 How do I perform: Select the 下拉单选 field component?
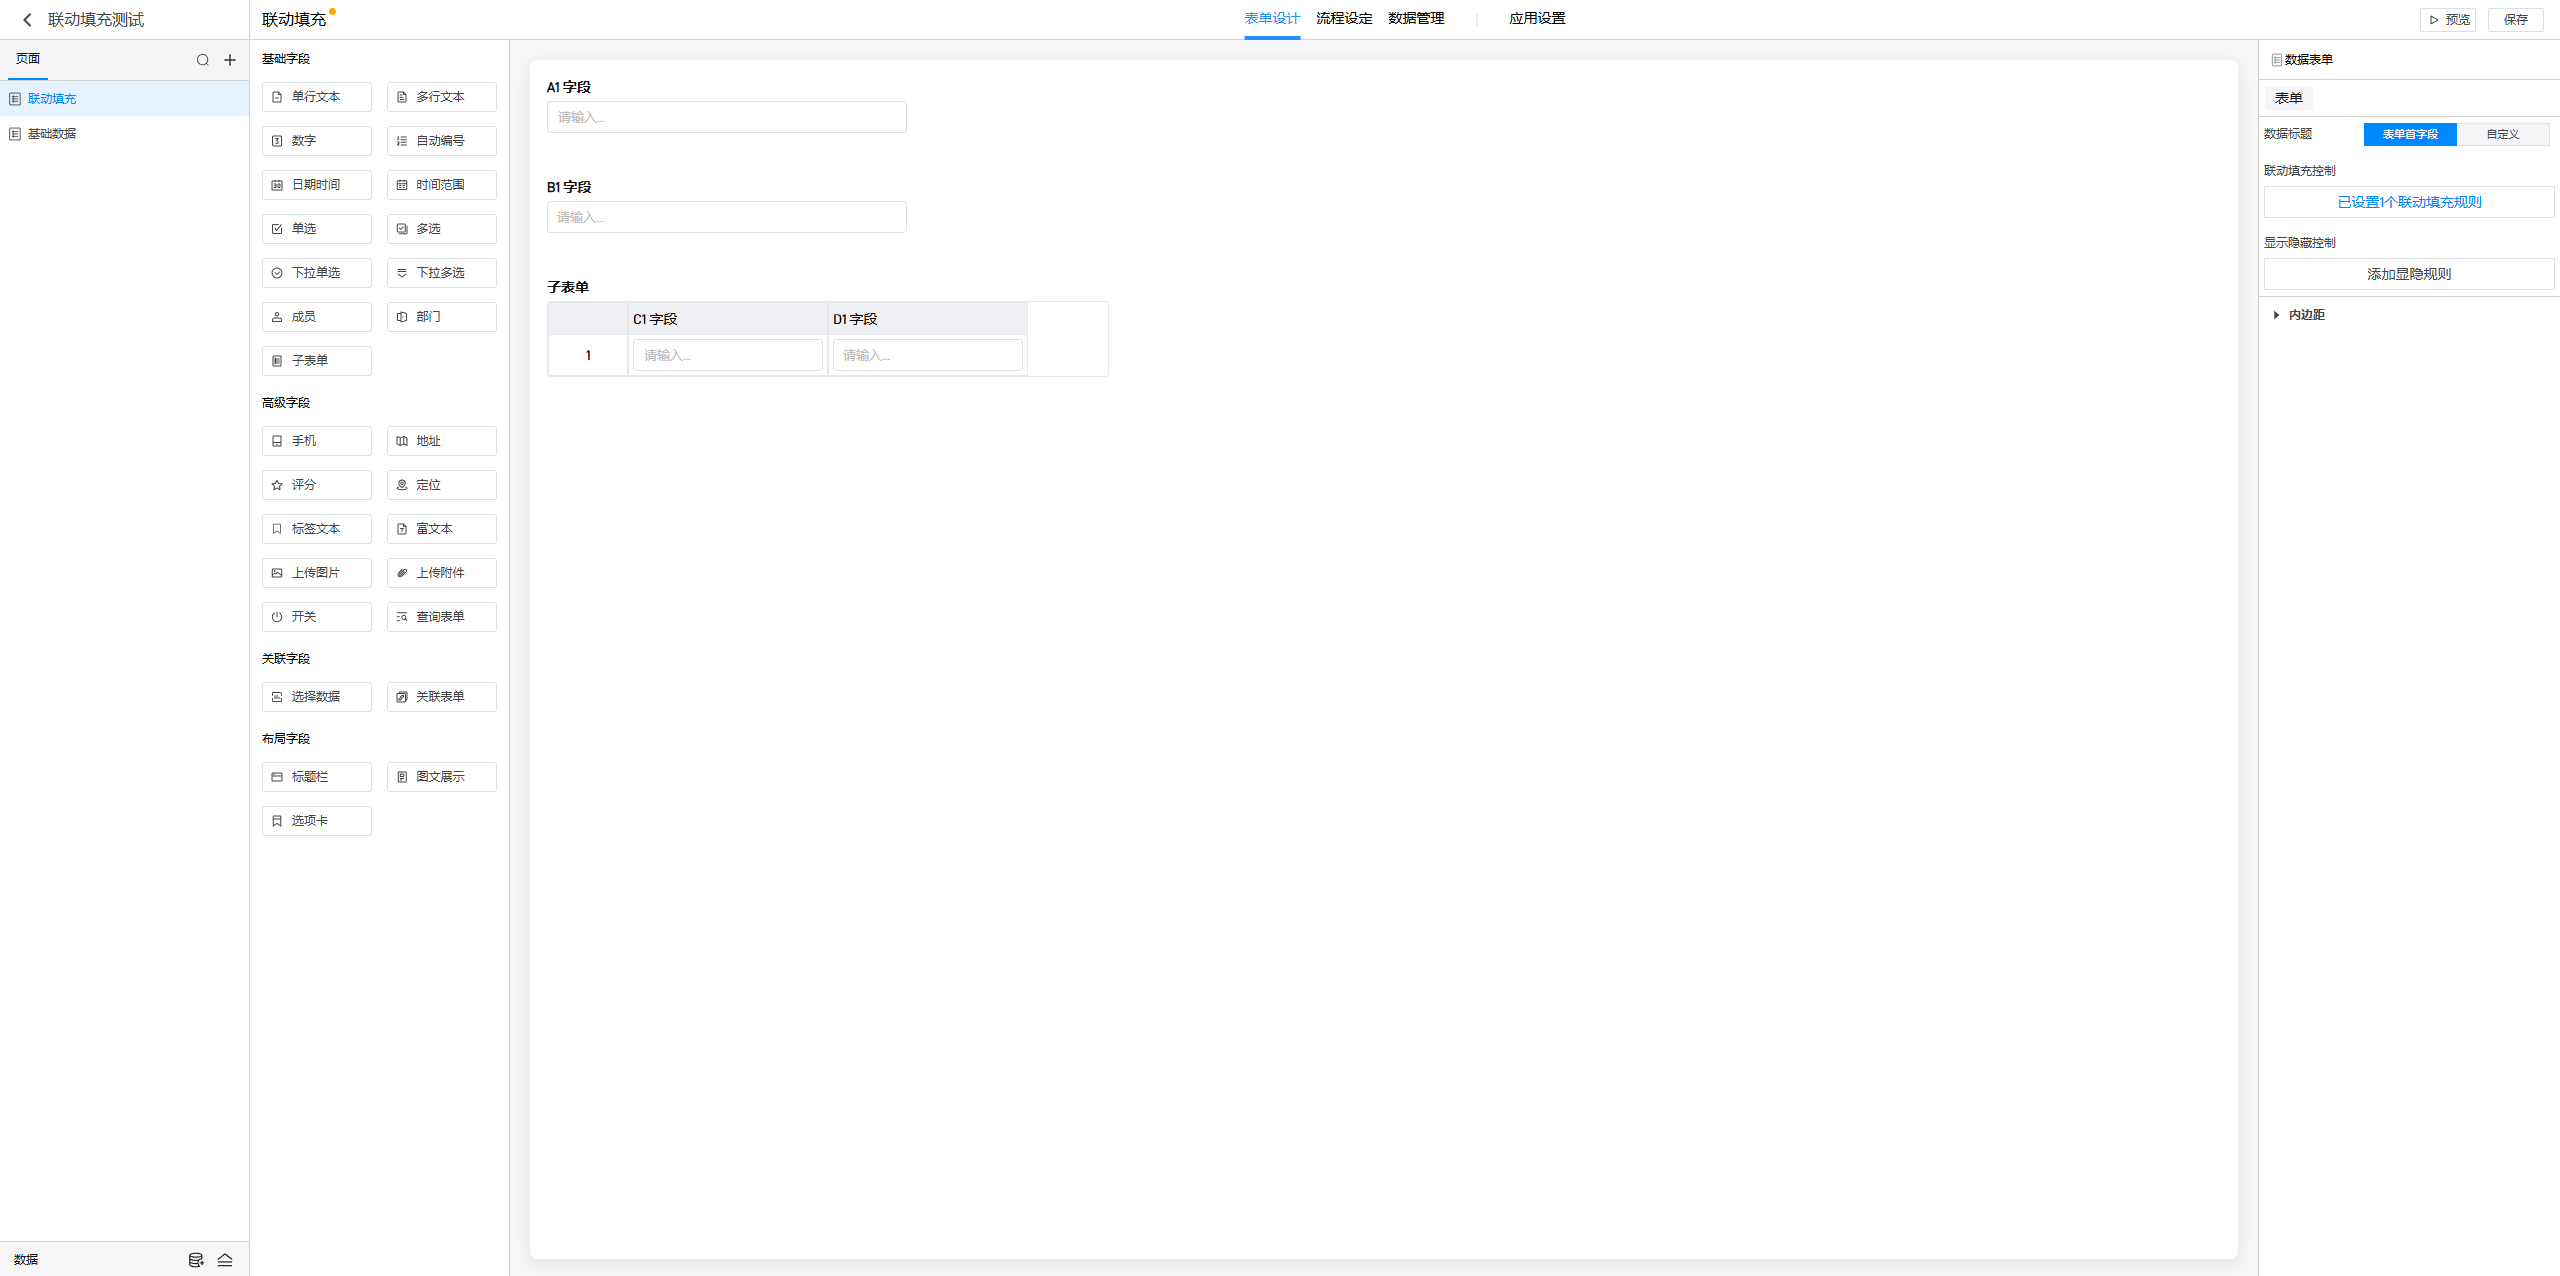tap(317, 273)
